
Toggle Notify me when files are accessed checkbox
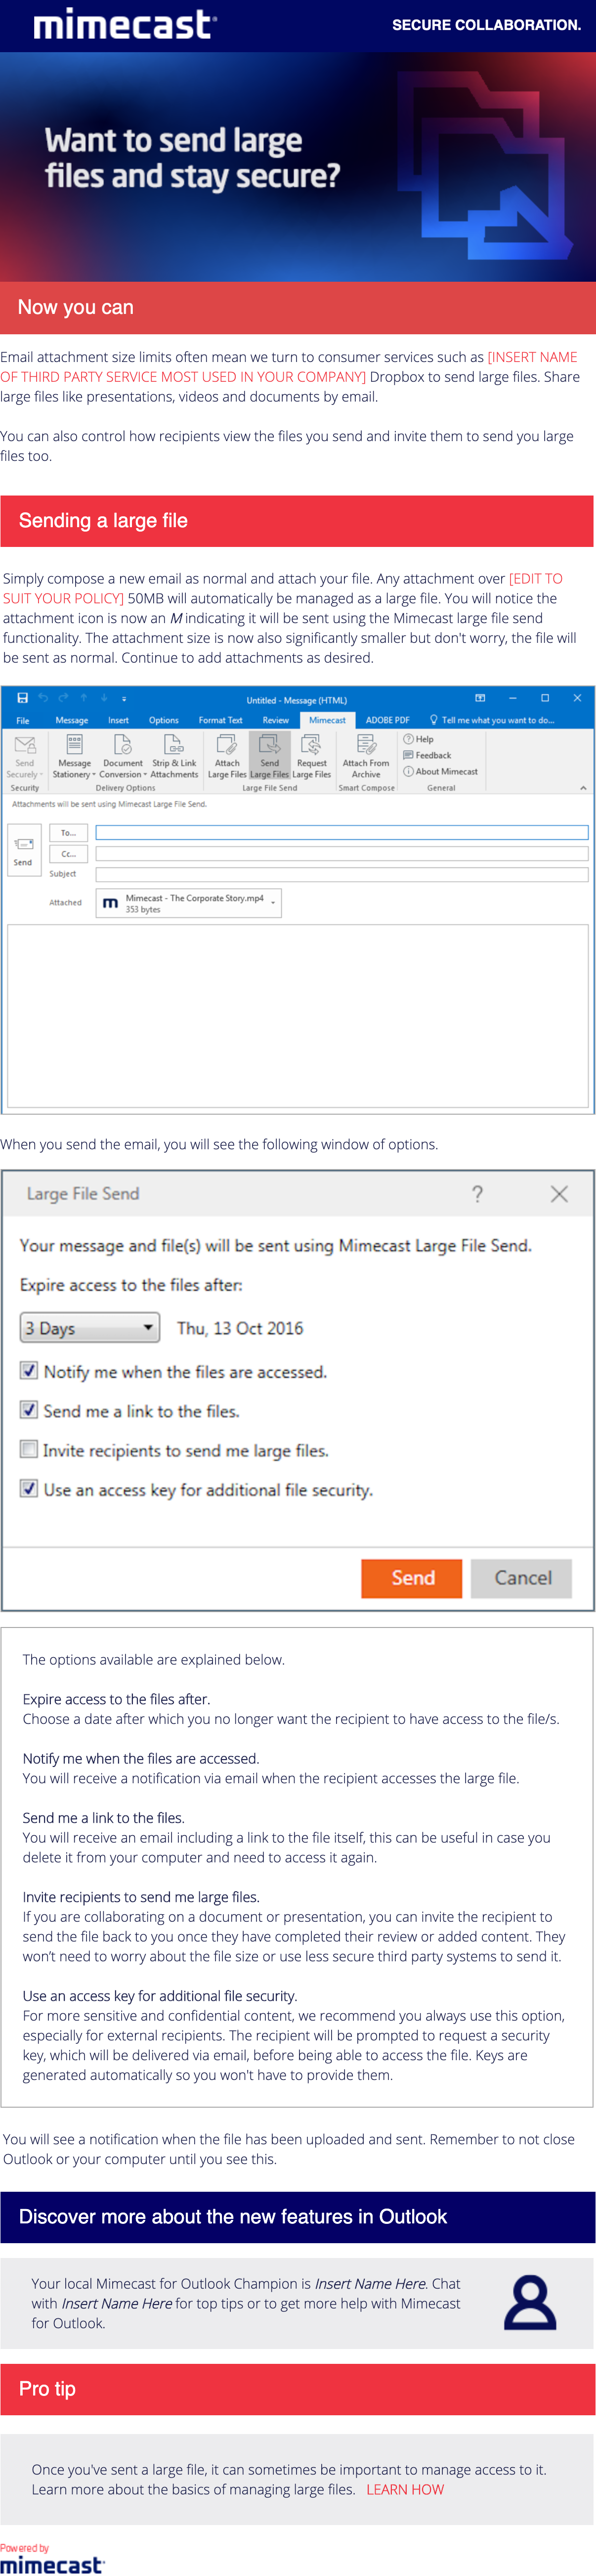[29, 1371]
